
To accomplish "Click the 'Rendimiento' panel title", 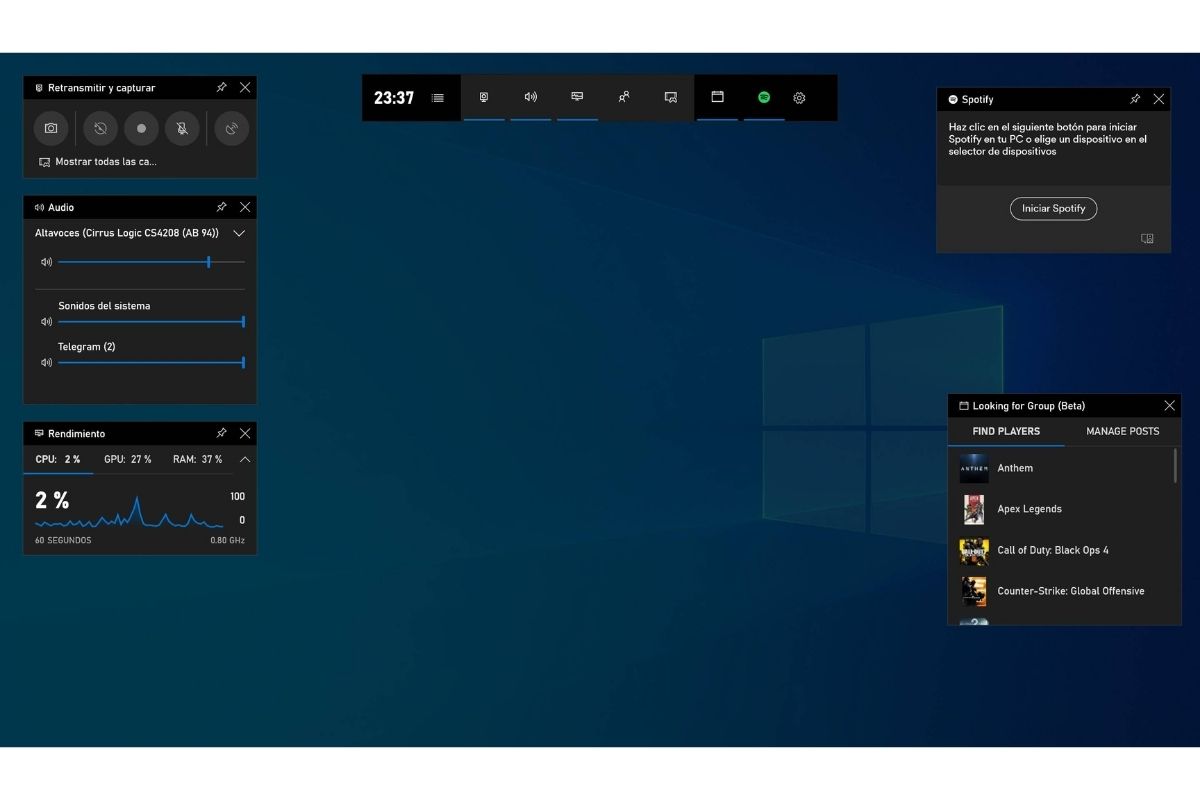I will [x=77, y=433].
